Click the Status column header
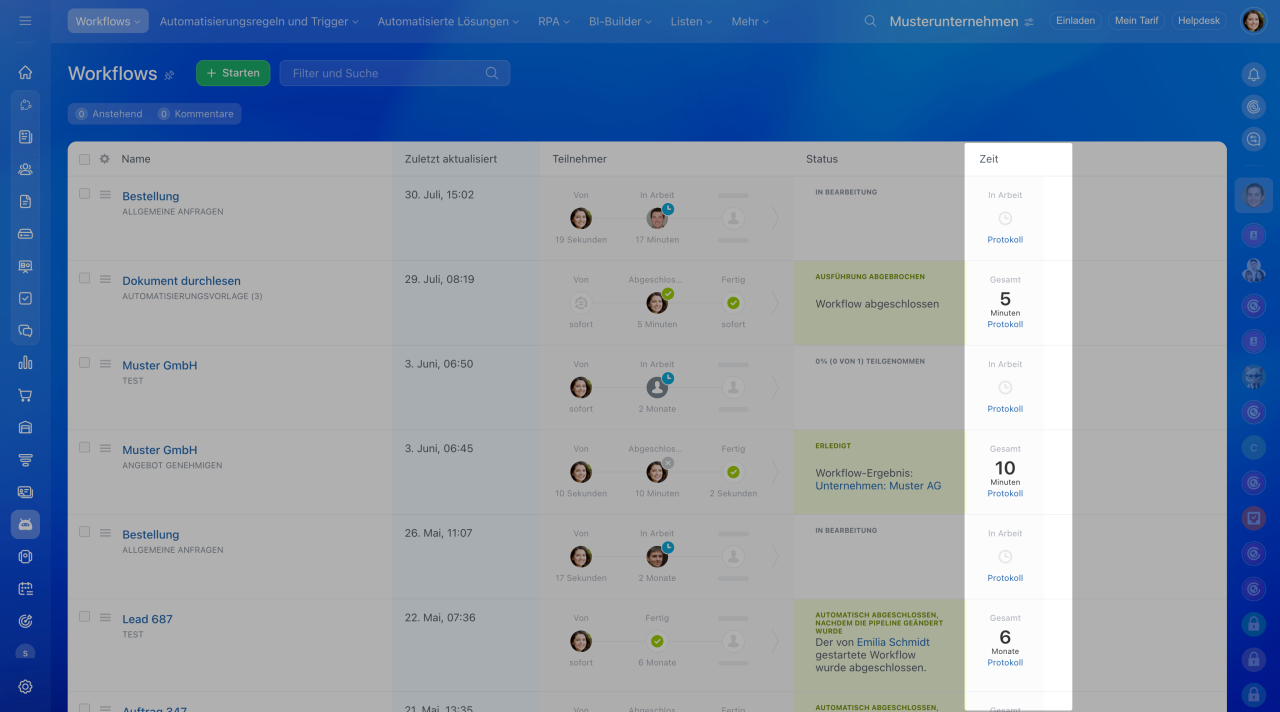The width and height of the screenshot is (1280, 712). pos(822,159)
